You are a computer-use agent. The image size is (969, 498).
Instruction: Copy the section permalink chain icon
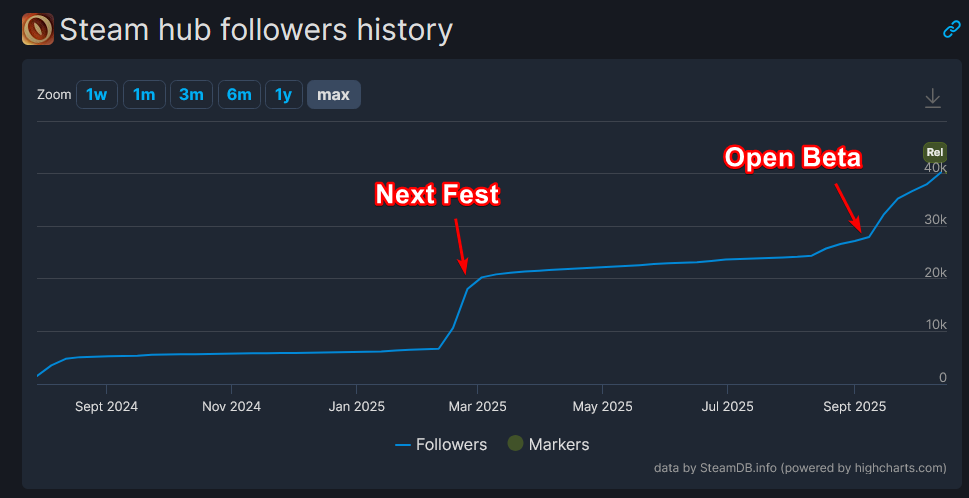click(x=951, y=30)
